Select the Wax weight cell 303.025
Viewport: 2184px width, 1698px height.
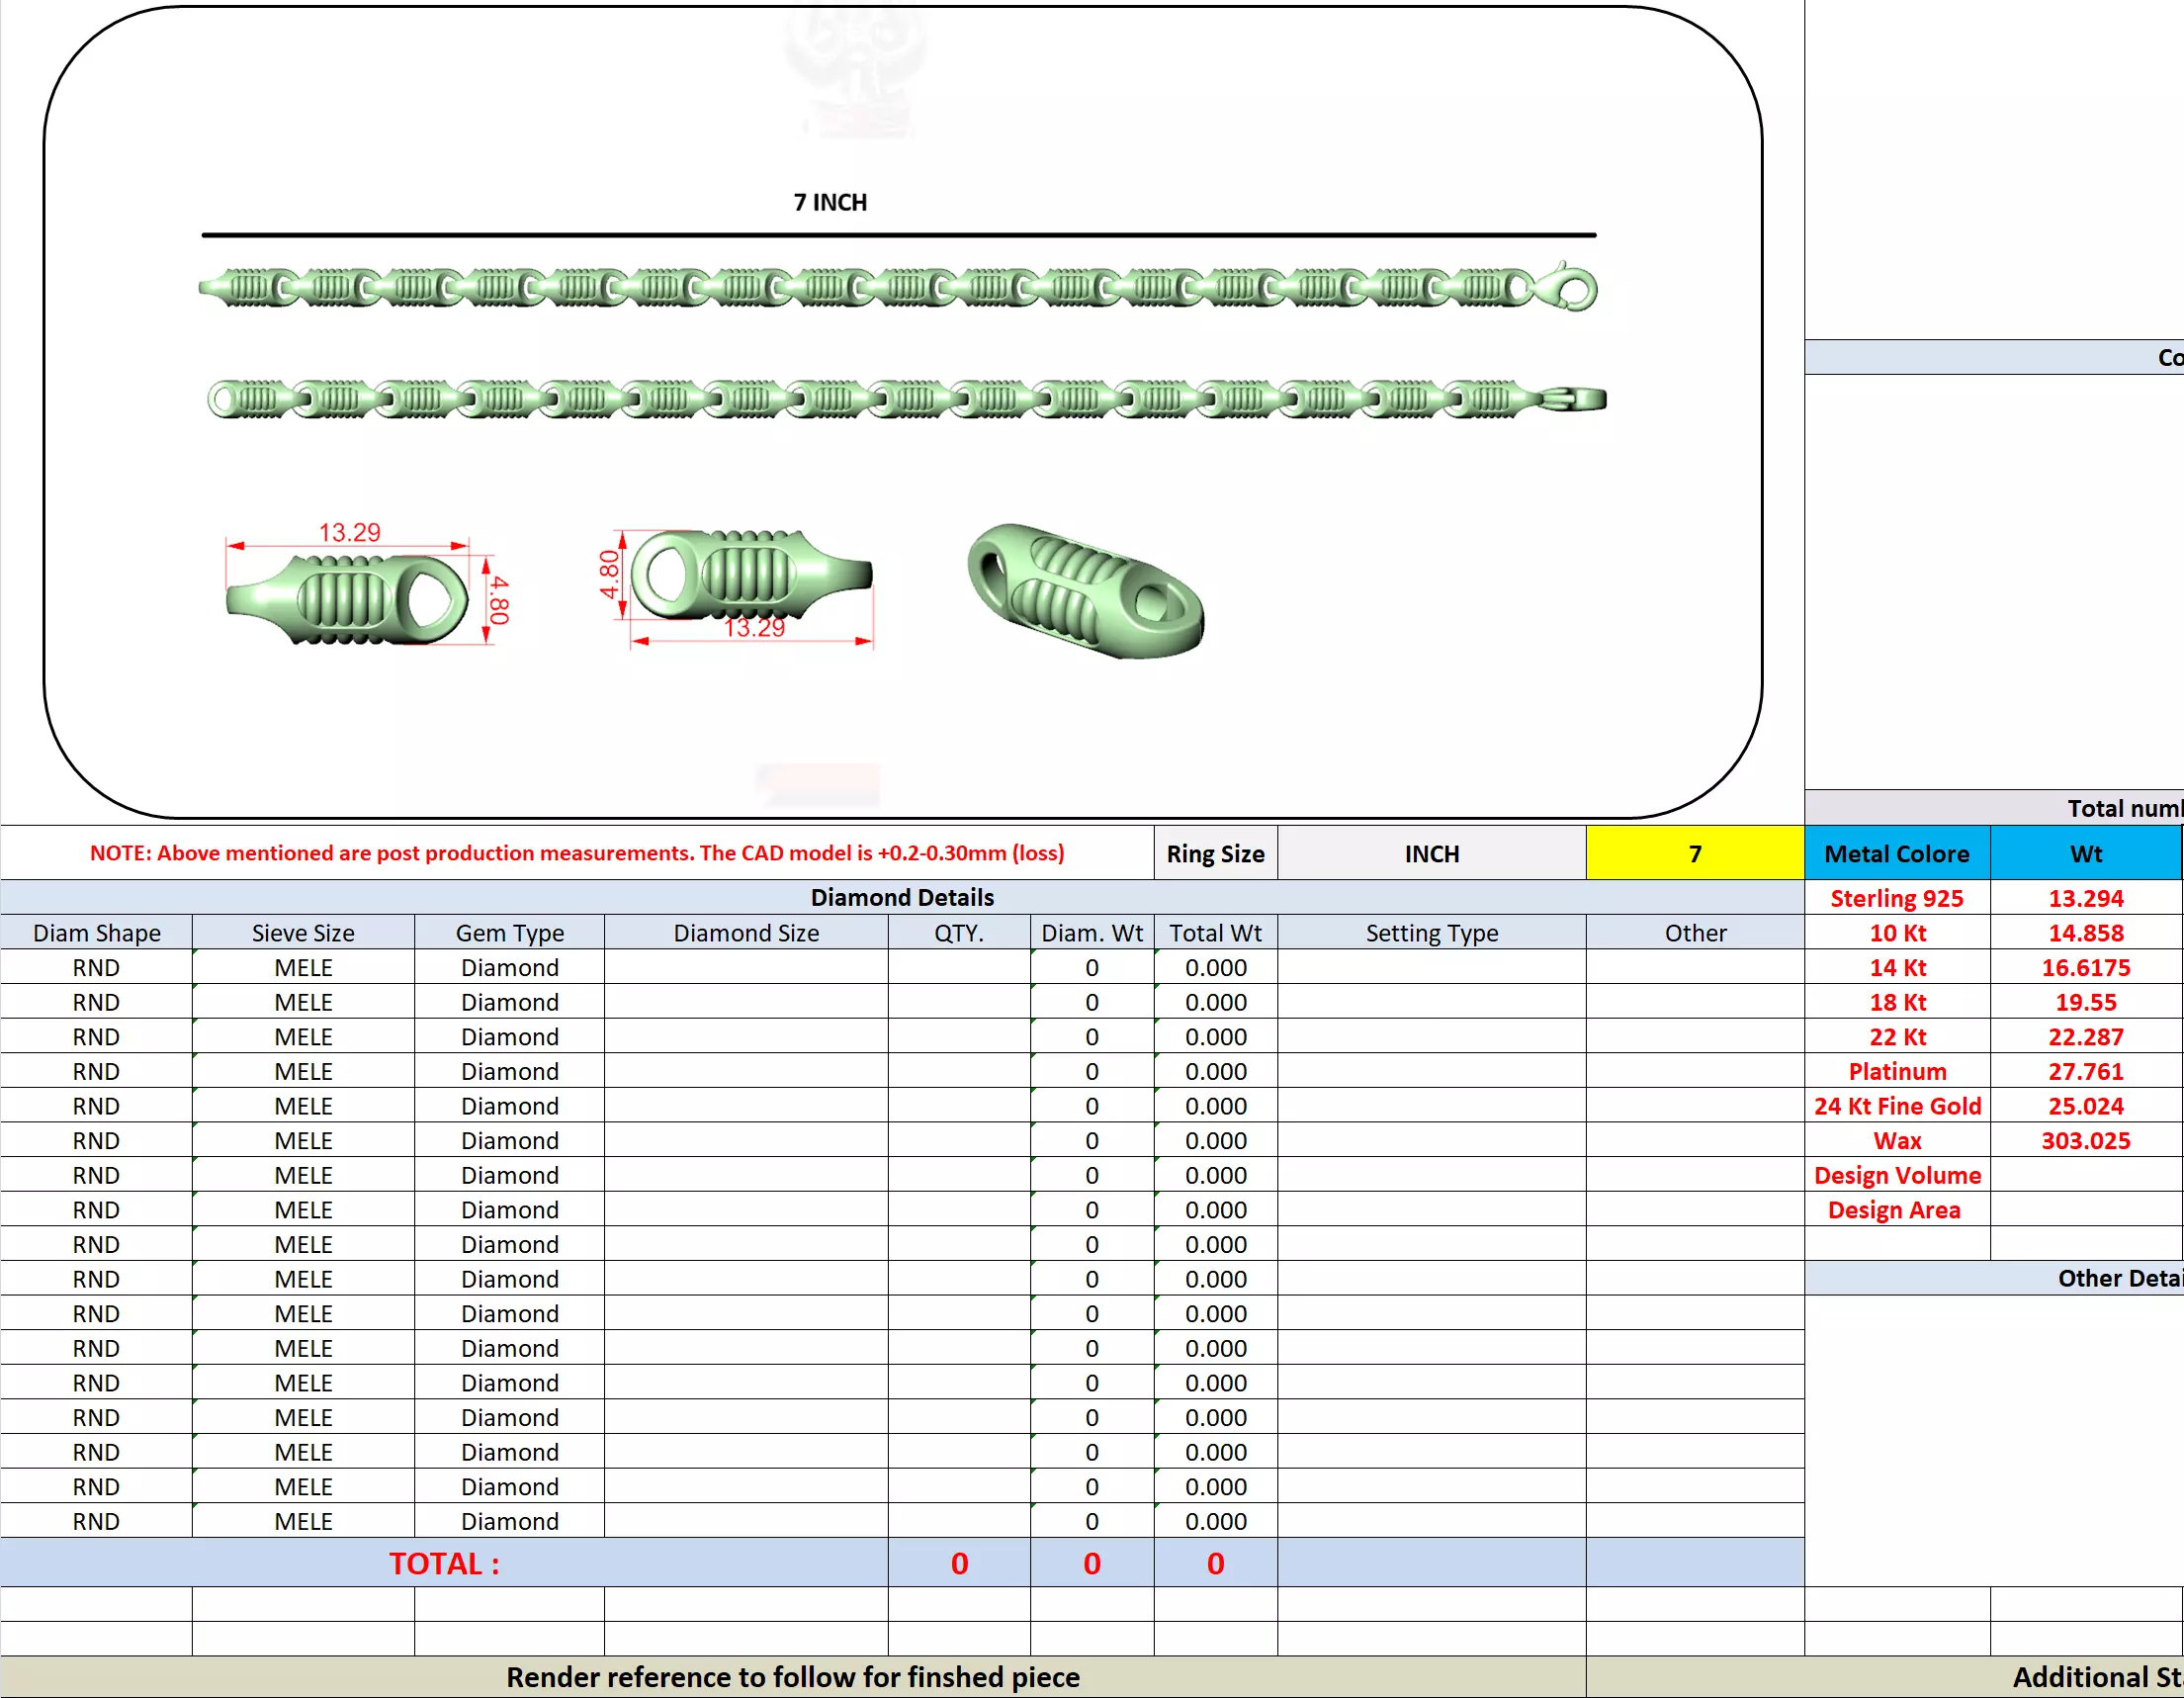(2085, 1140)
